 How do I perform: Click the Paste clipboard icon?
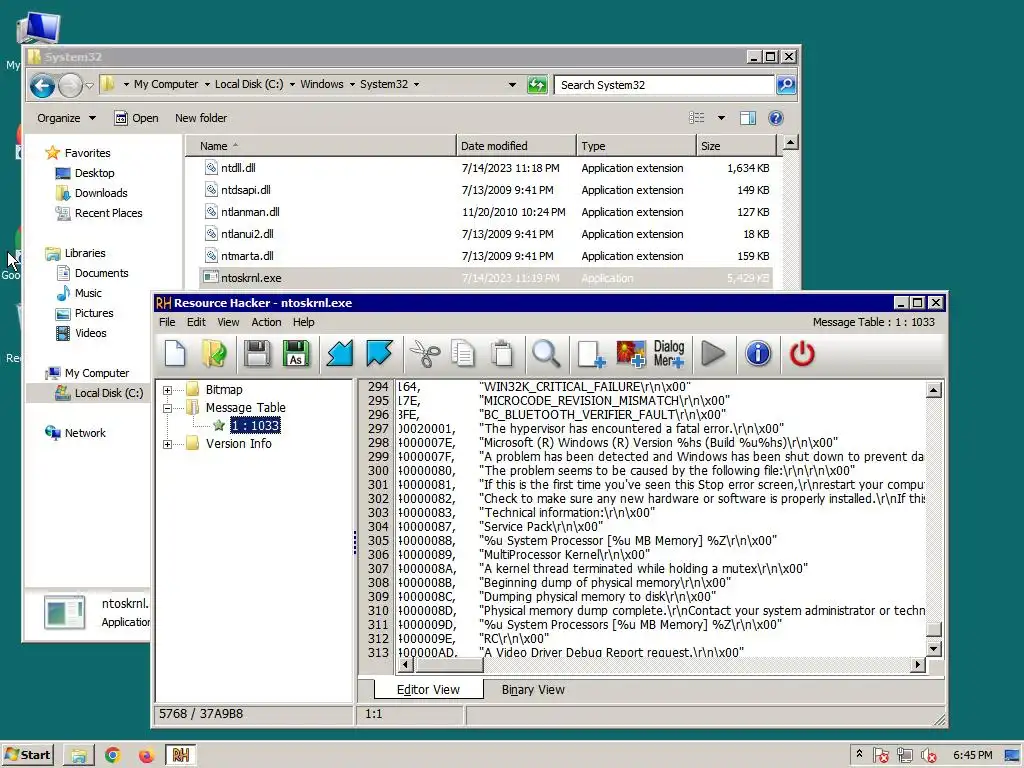(502, 354)
